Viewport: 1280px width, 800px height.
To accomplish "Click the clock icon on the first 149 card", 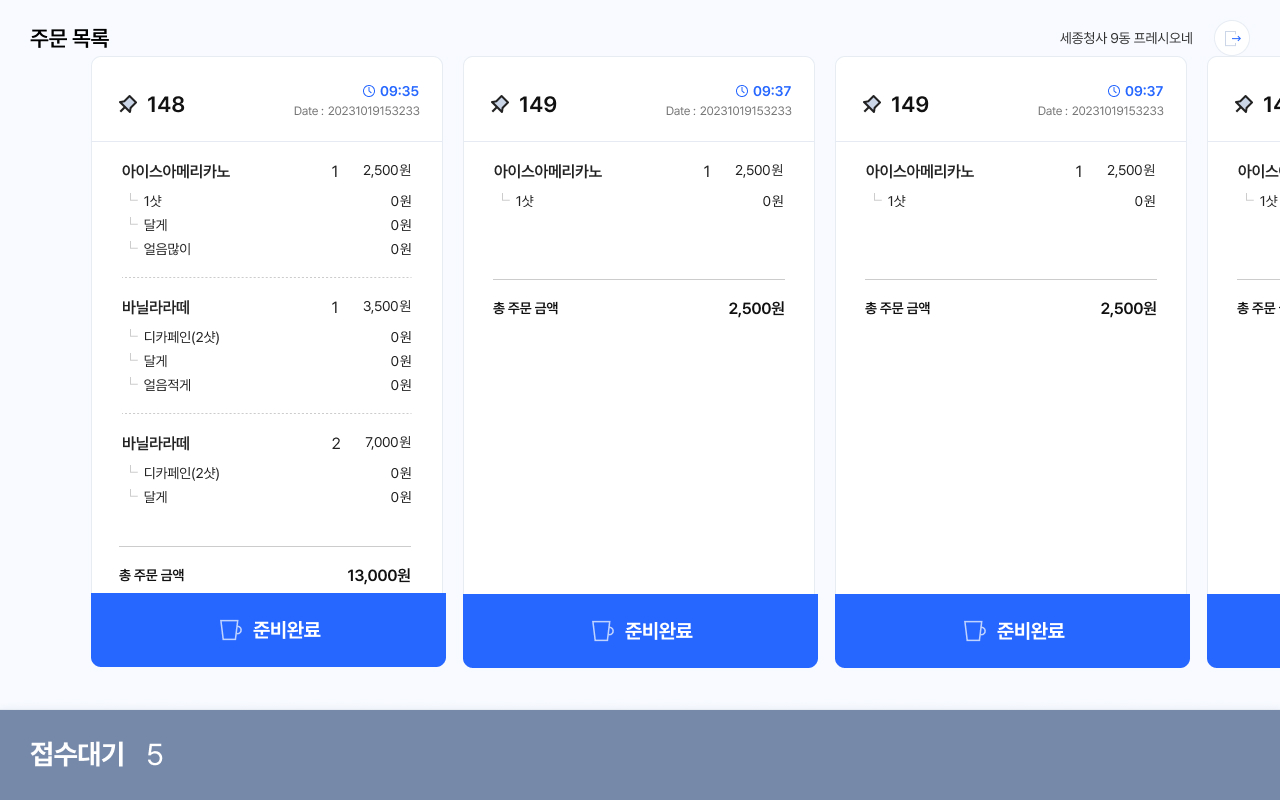I will (742, 91).
